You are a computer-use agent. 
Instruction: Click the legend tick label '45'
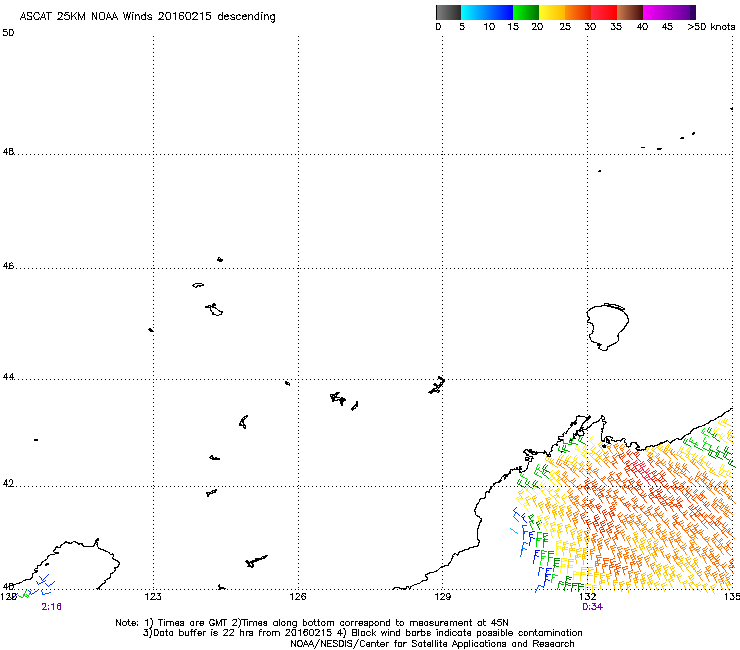(667, 27)
